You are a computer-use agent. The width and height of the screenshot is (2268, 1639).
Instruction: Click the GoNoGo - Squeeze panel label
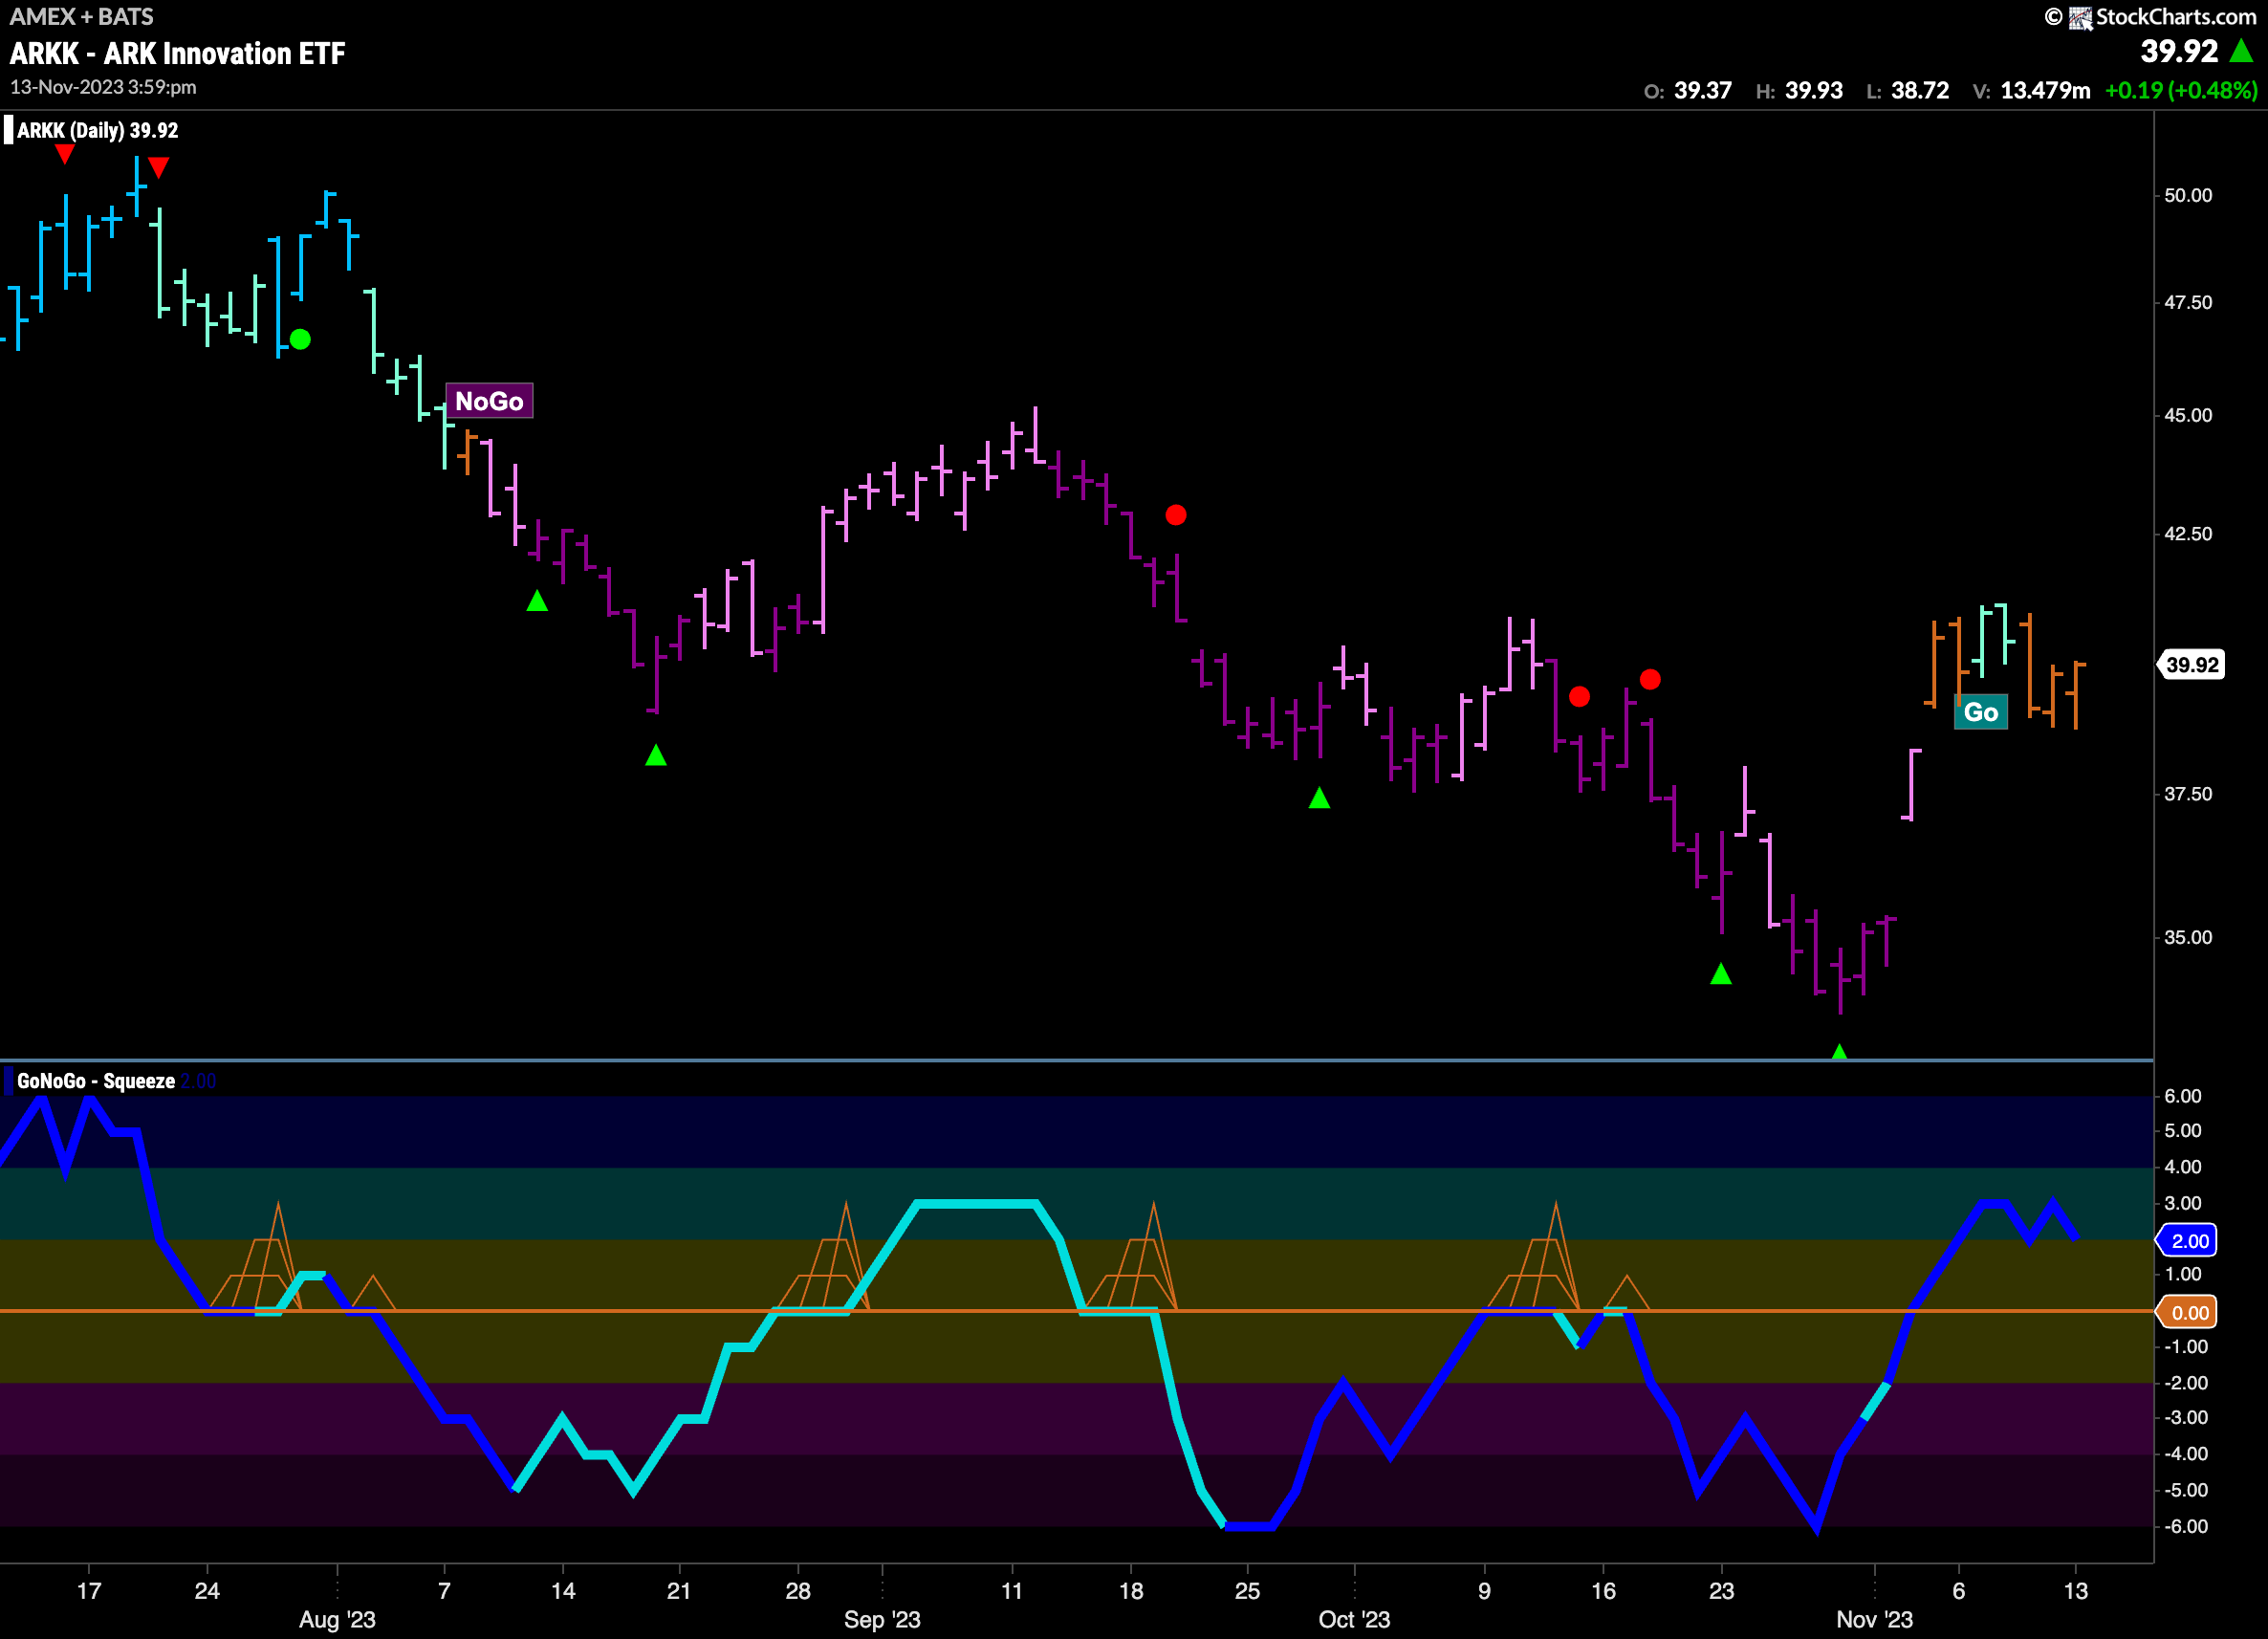(96, 1081)
